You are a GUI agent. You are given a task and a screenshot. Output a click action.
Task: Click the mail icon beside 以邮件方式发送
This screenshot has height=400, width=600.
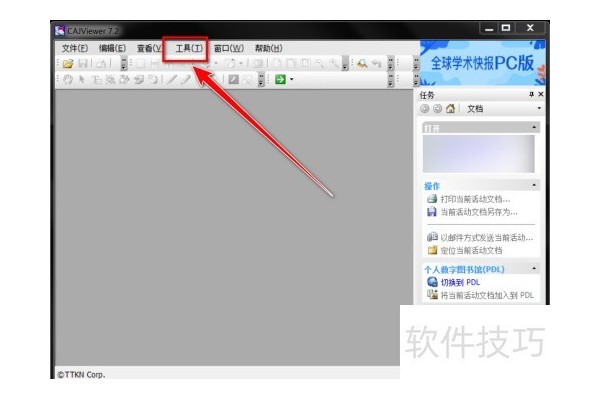[x=432, y=237]
